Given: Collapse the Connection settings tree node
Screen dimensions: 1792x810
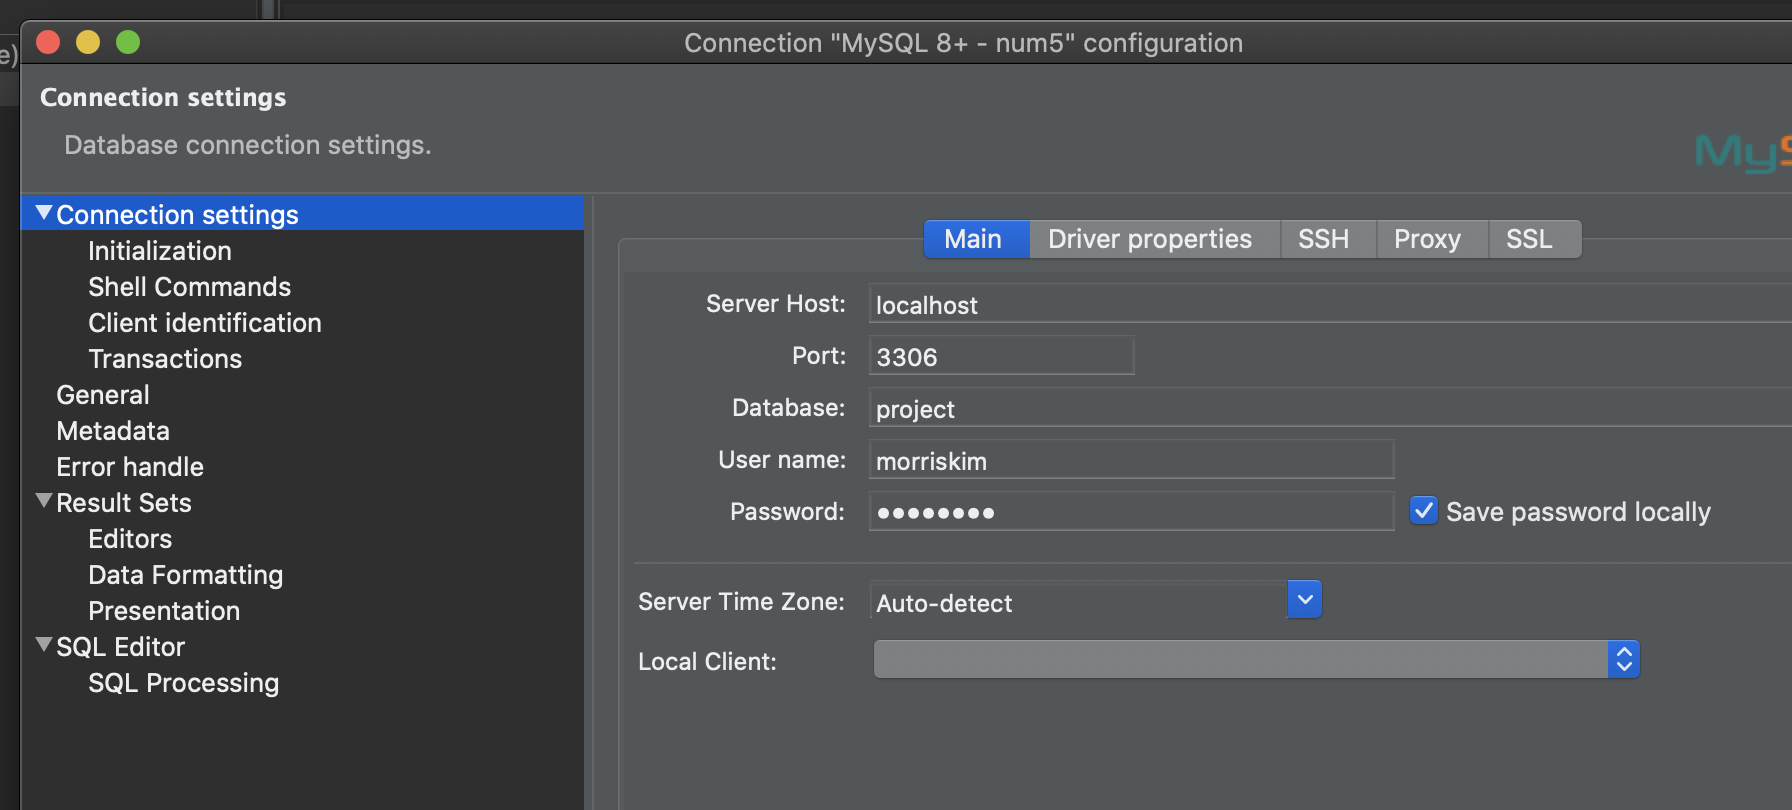Looking at the screenshot, I should [44, 213].
